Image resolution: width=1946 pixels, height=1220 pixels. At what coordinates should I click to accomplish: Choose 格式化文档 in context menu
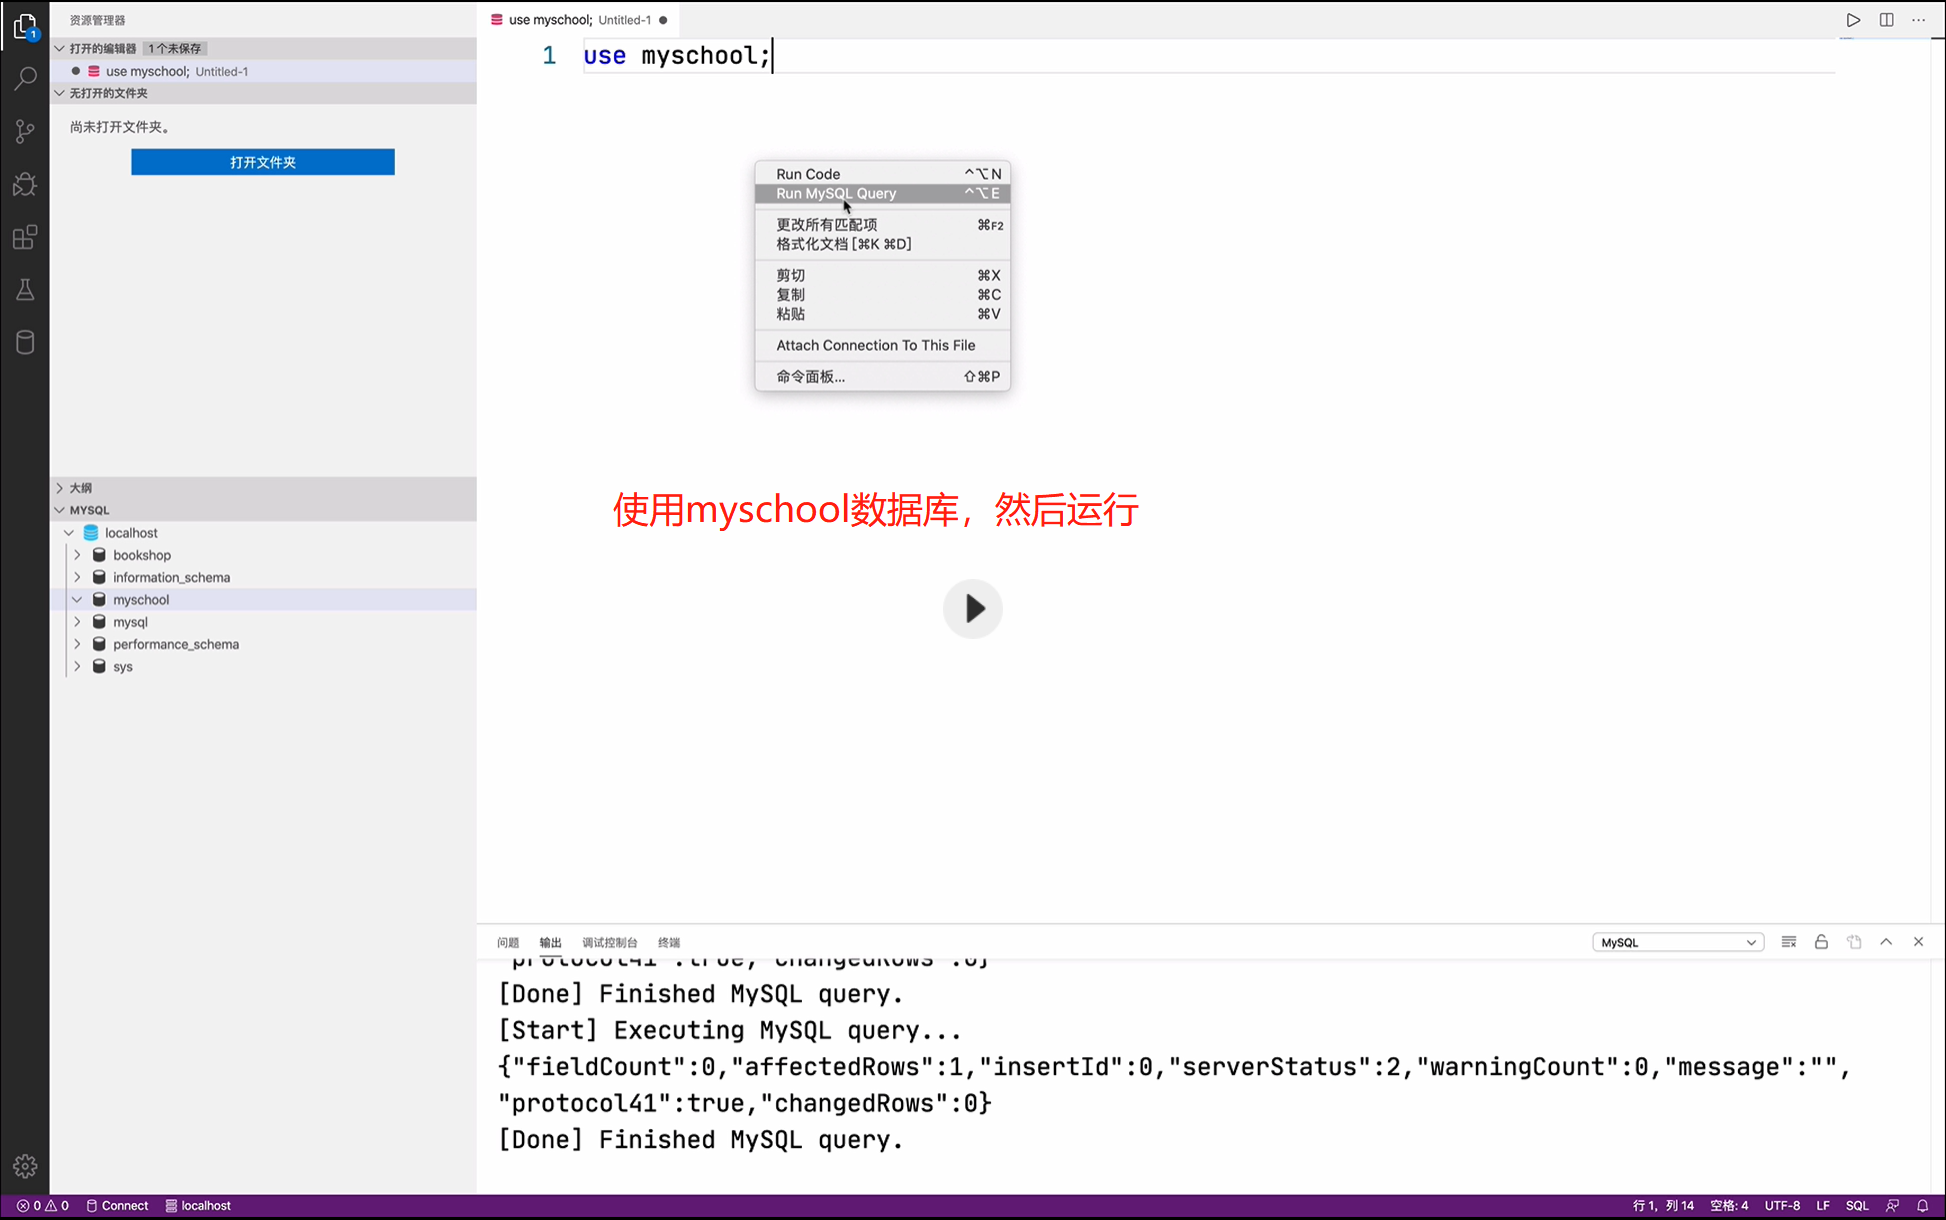click(x=883, y=244)
